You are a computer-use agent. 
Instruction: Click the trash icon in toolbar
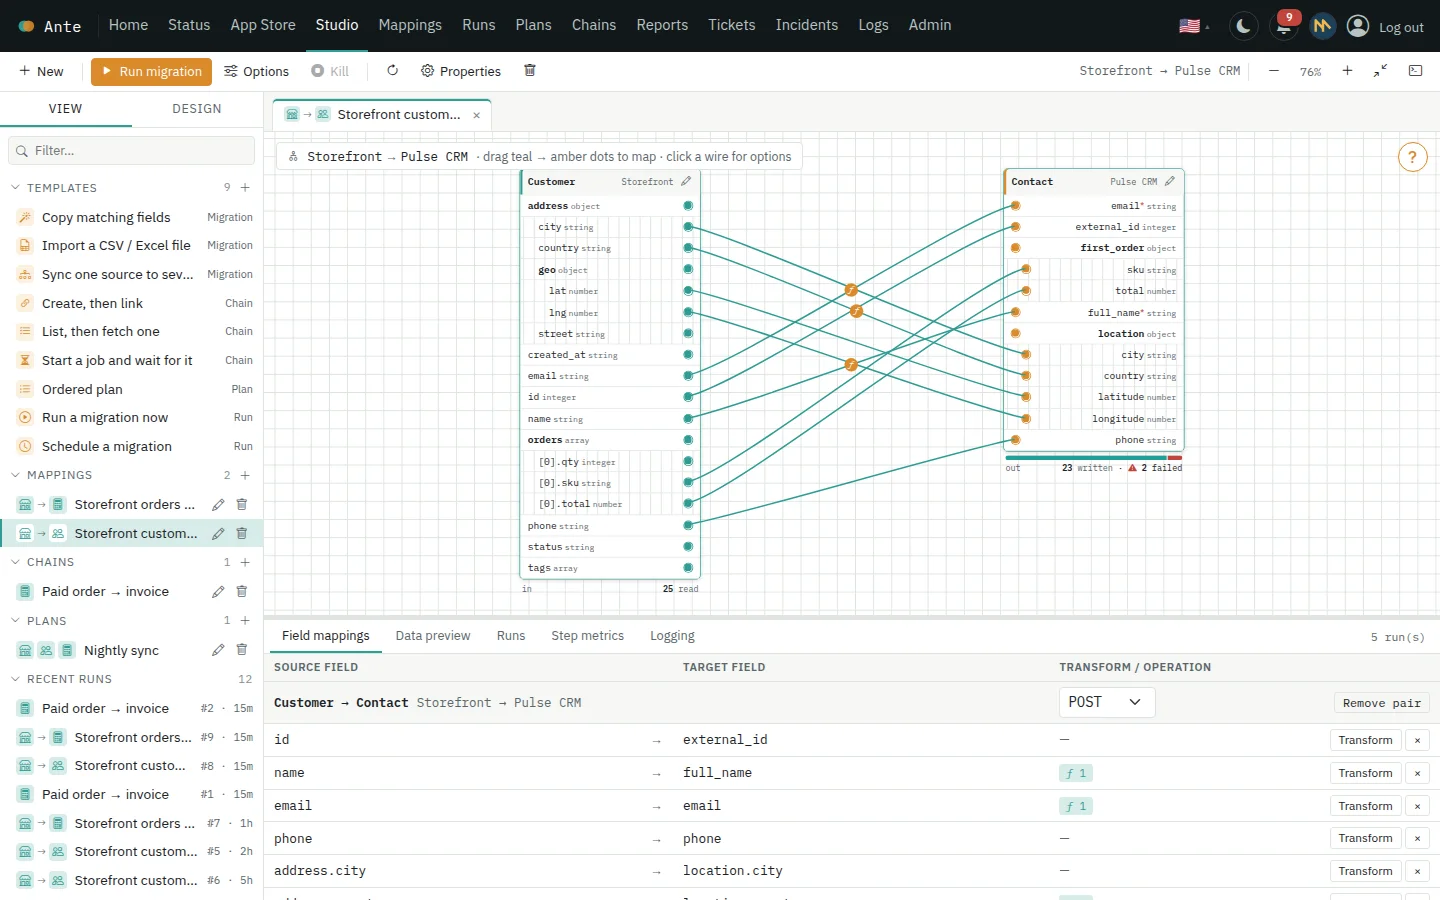pyautogui.click(x=530, y=71)
